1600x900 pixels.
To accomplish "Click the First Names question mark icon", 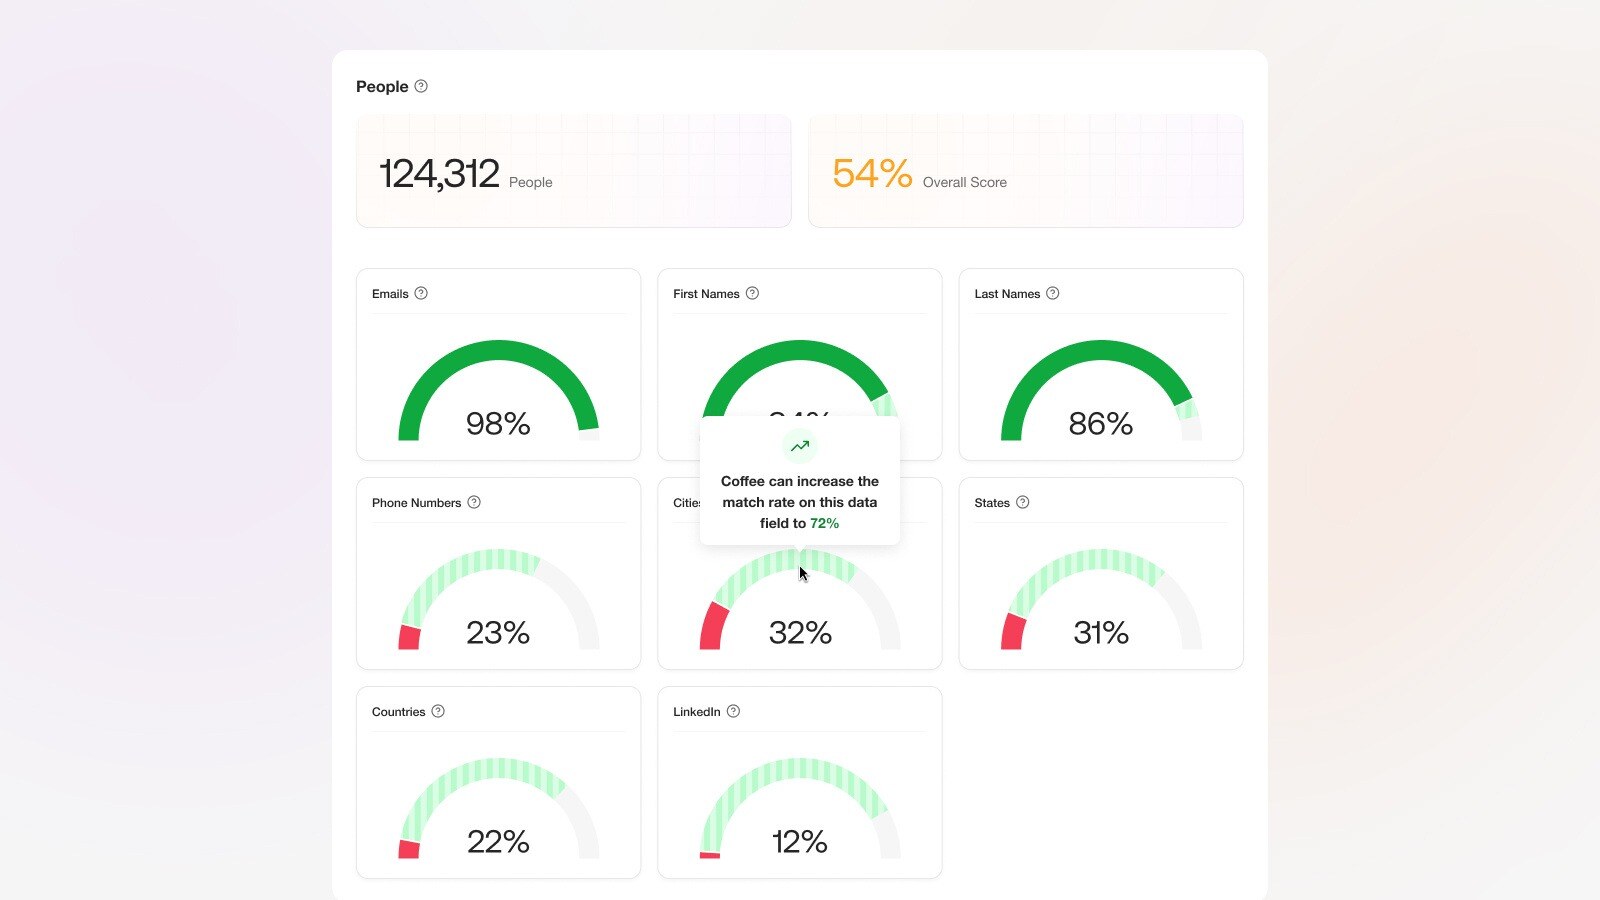I will [752, 293].
